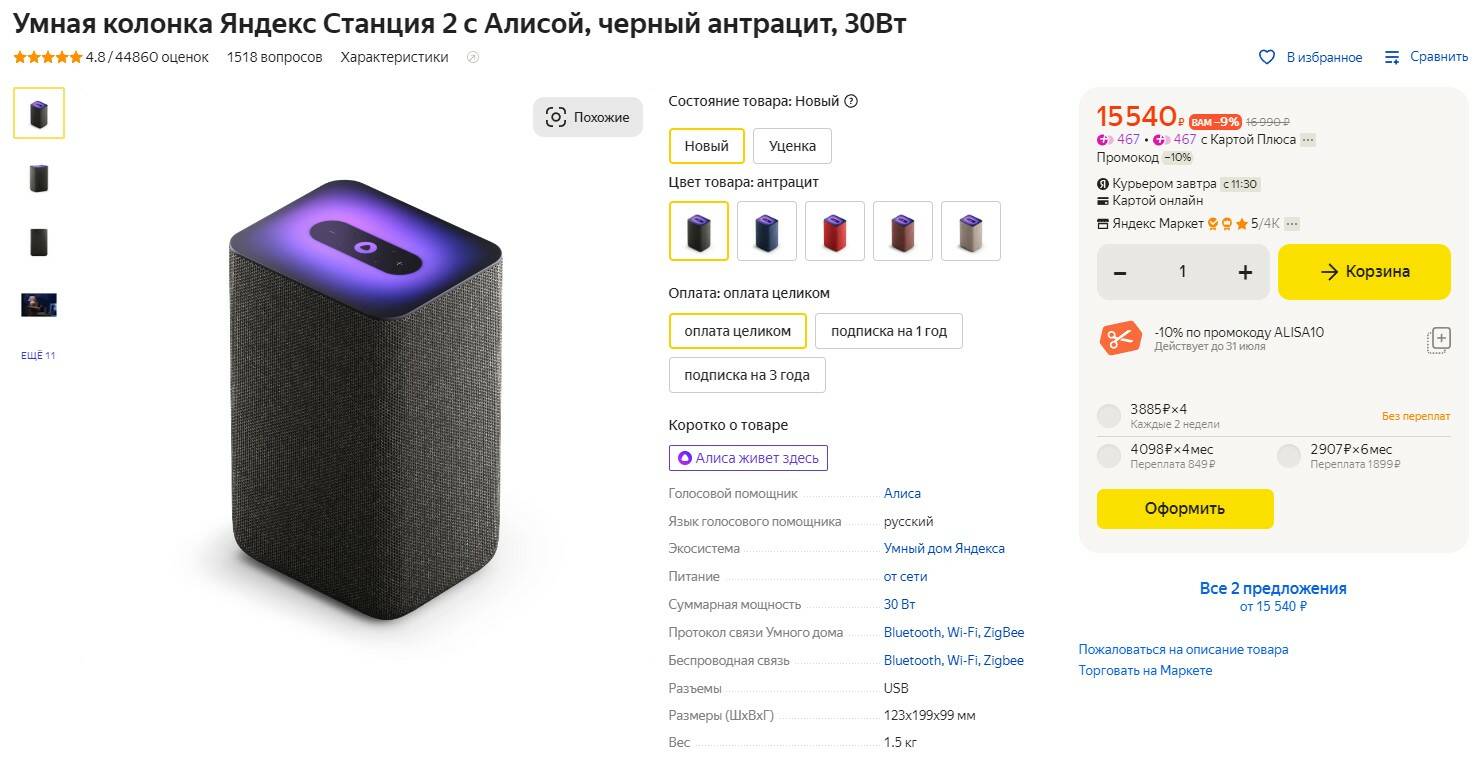
Task: Select the 'Уценка' condition option
Action: (792, 146)
